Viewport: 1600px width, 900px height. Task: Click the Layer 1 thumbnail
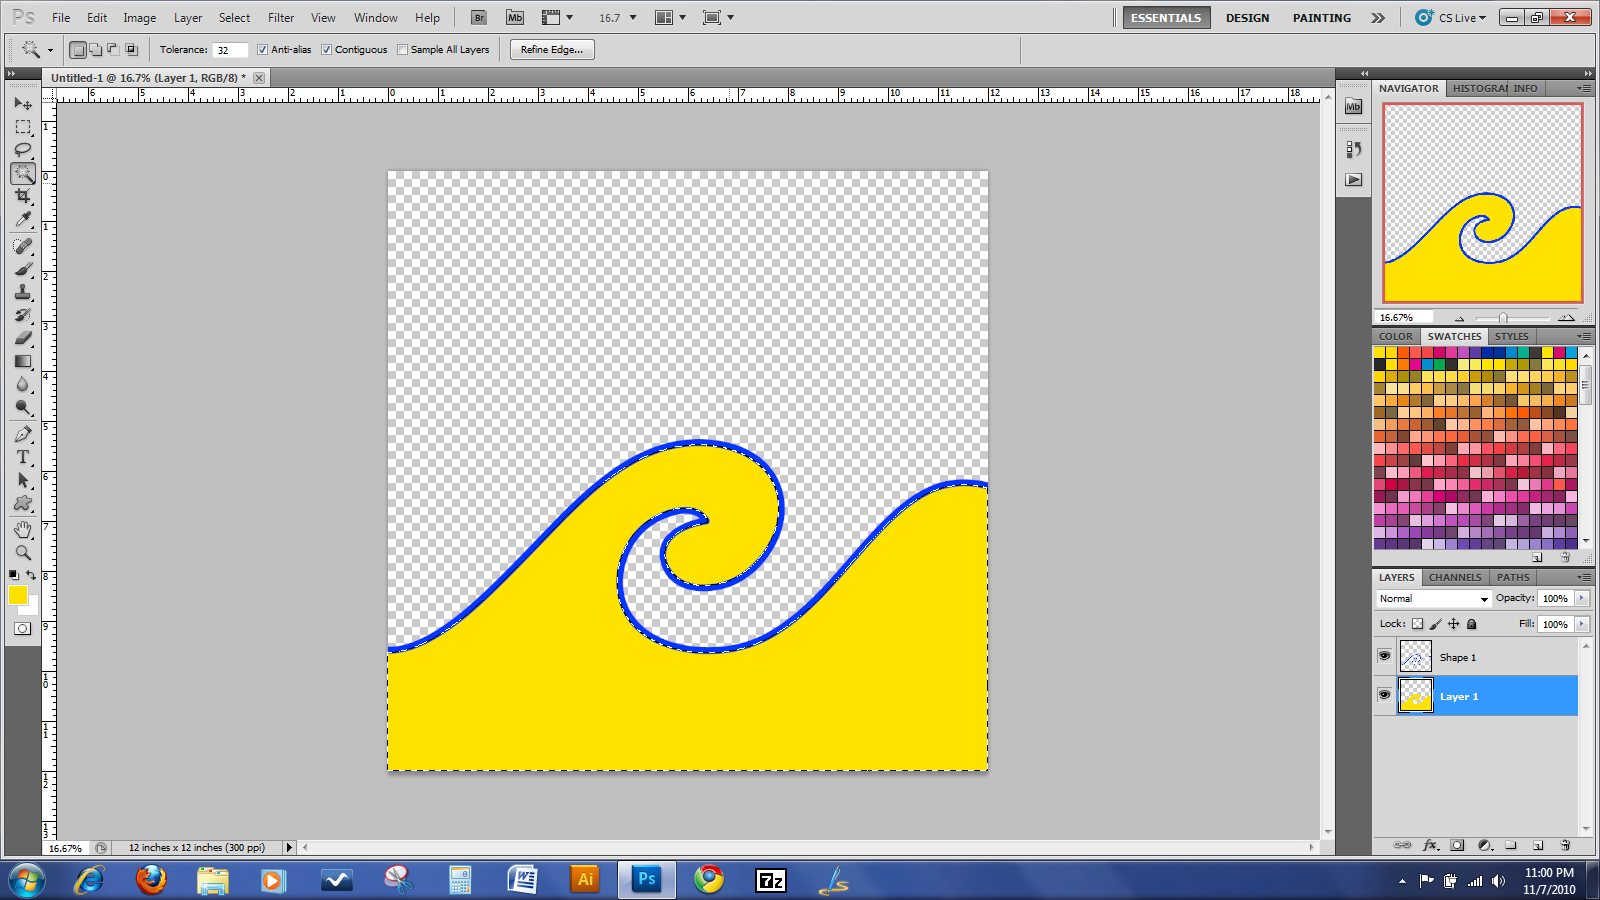tap(1415, 695)
